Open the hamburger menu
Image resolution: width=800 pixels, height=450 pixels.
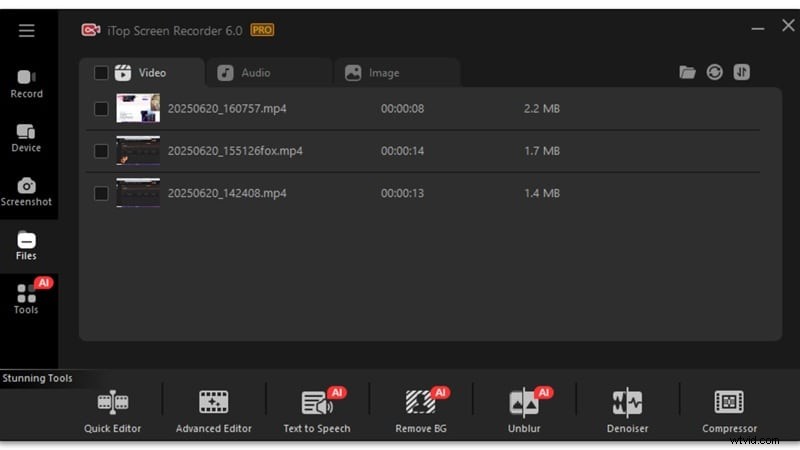[27, 31]
